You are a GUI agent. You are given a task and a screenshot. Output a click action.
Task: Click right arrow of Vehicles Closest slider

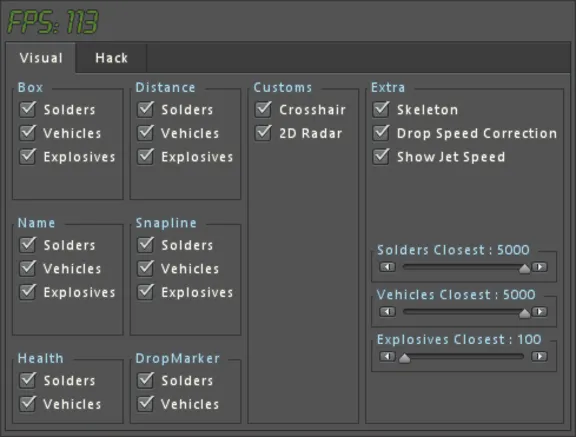coord(539,312)
